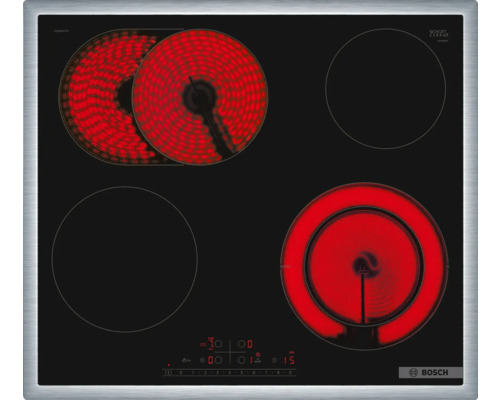This screenshot has height=400, width=500.
Task: Select the front-left cooking zone selector circle
Action: pyautogui.click(x=218, y=360)
